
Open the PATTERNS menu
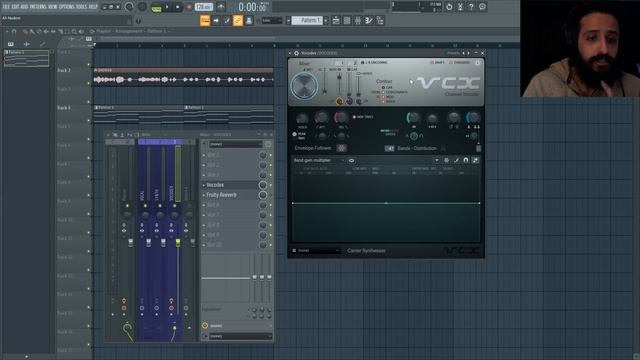point(38,7)
